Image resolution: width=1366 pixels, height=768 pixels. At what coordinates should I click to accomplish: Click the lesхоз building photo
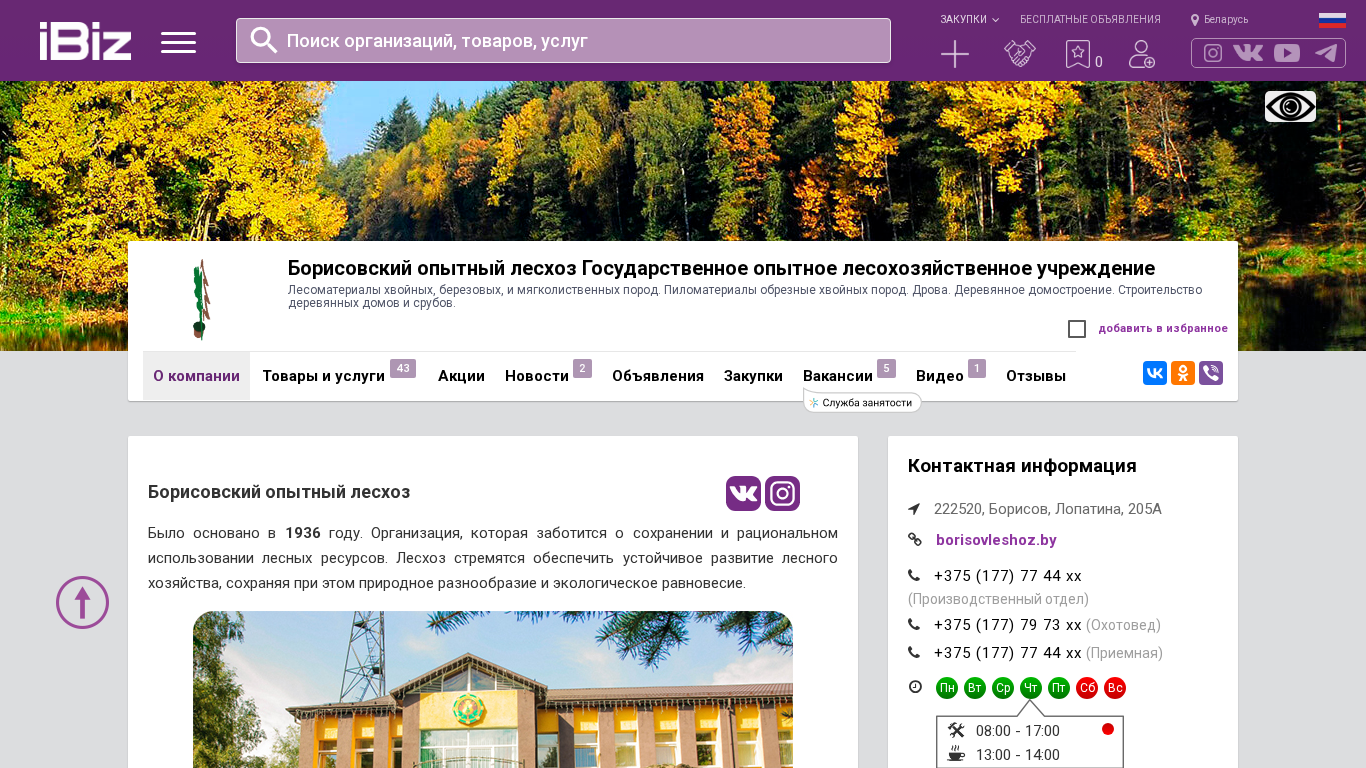pos(493,690)
